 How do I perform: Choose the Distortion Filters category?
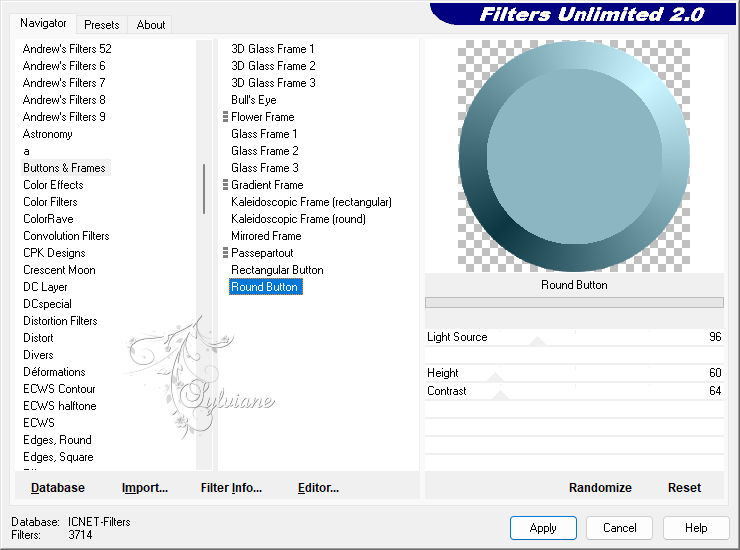[x=60, y=321]
